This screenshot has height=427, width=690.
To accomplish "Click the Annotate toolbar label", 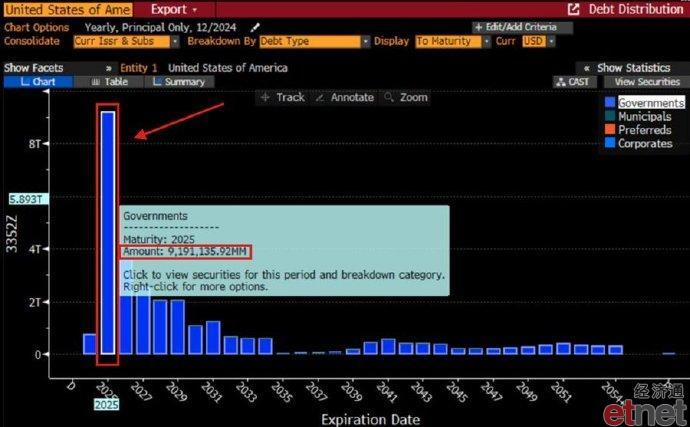I will (x=352, y=97).
